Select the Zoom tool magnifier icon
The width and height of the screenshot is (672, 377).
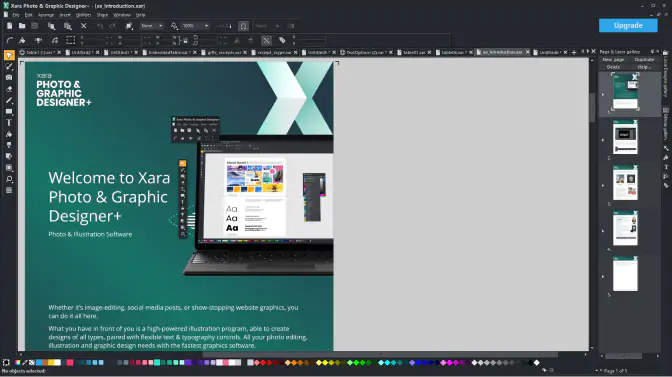(9, 179)
